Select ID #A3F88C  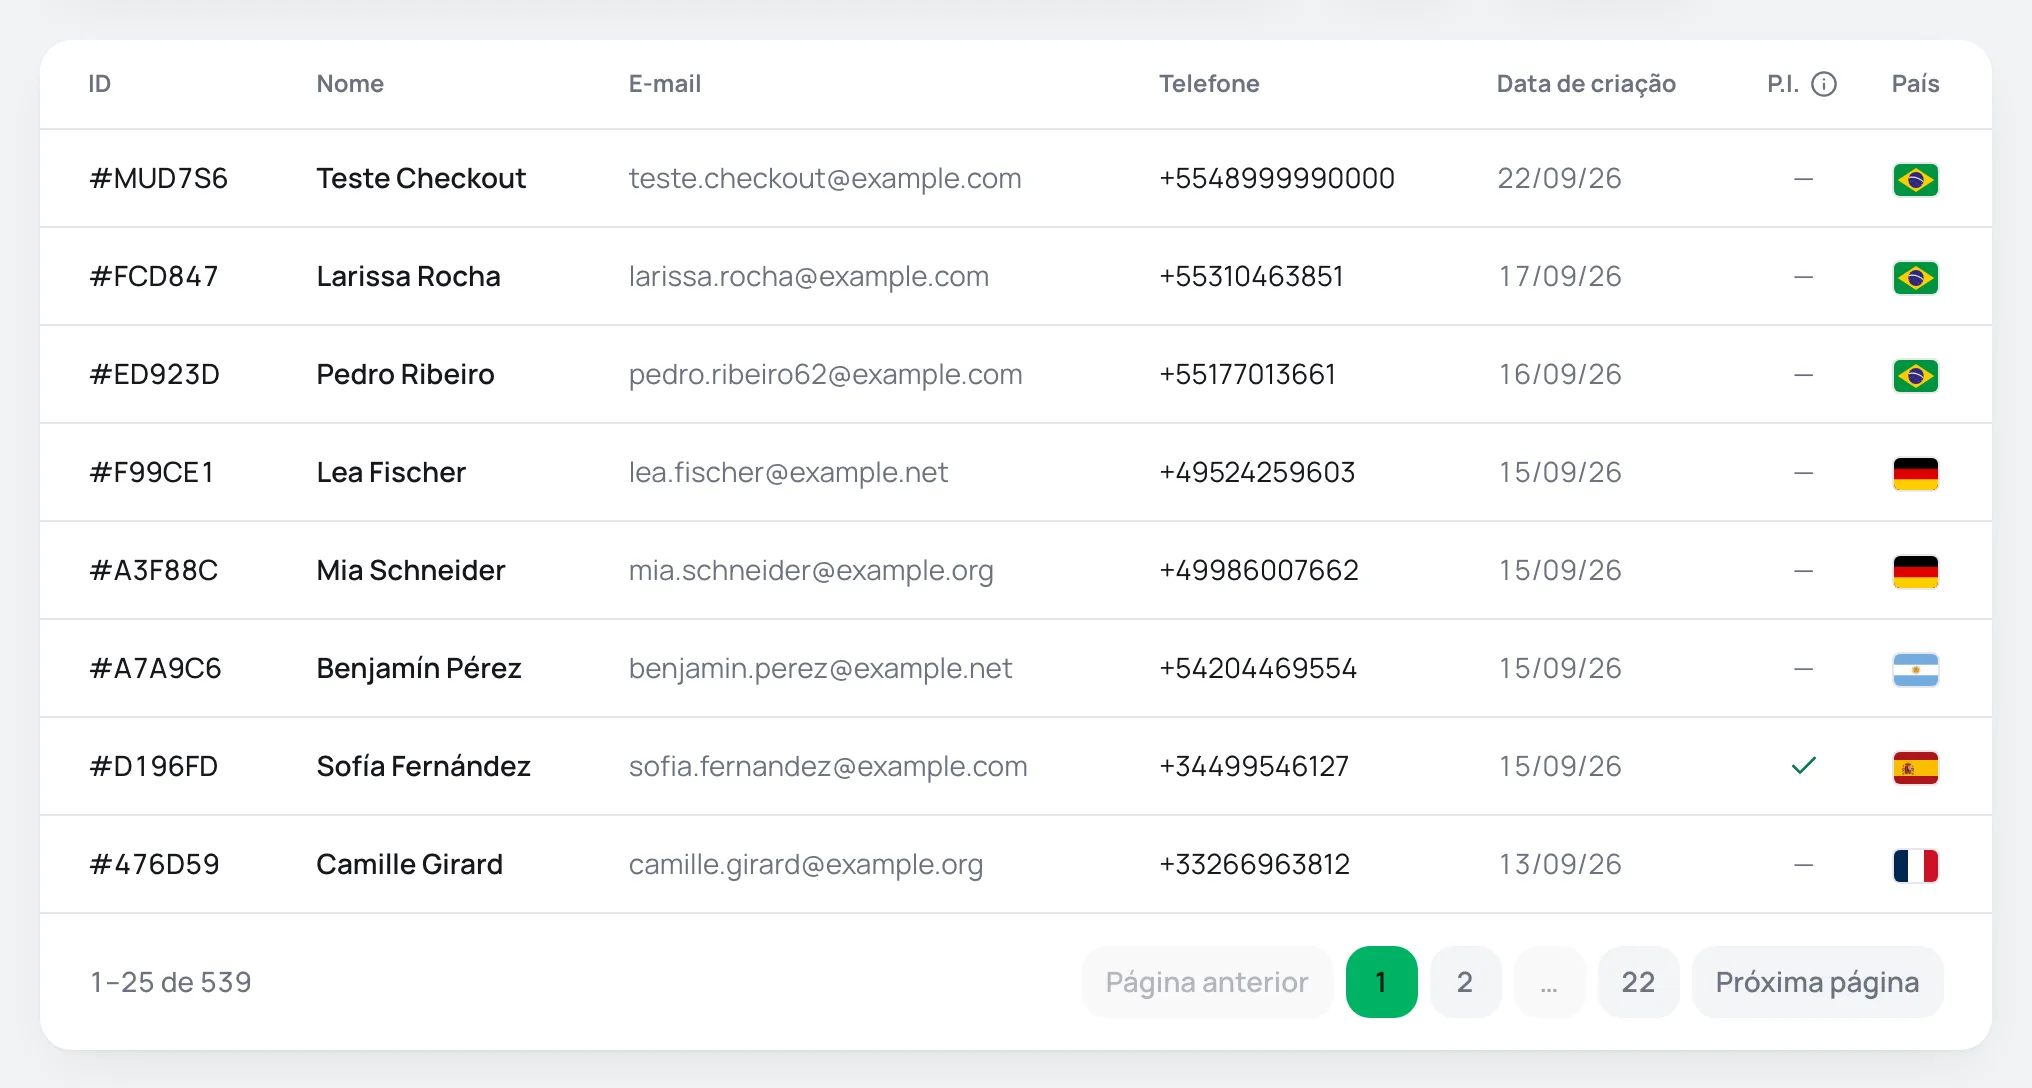pos(154,570)
